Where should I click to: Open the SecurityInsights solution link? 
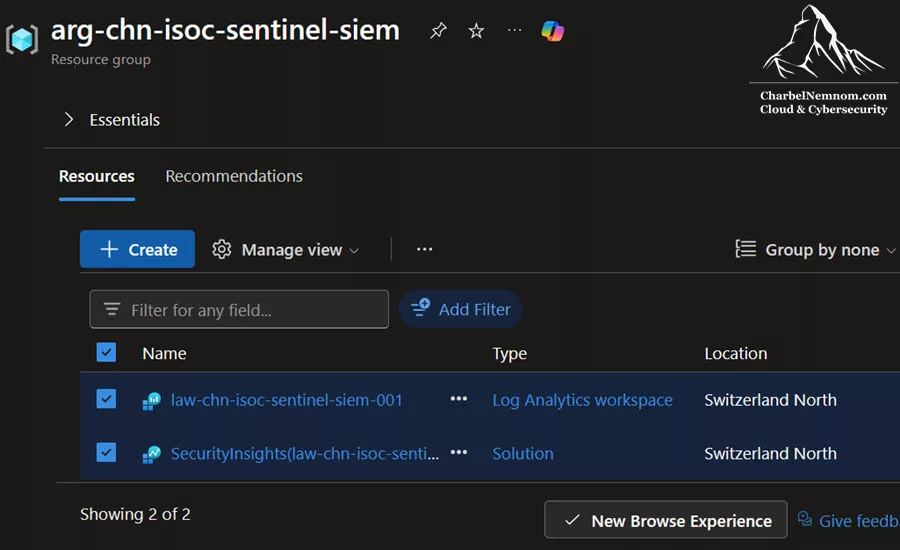point(305,454)
